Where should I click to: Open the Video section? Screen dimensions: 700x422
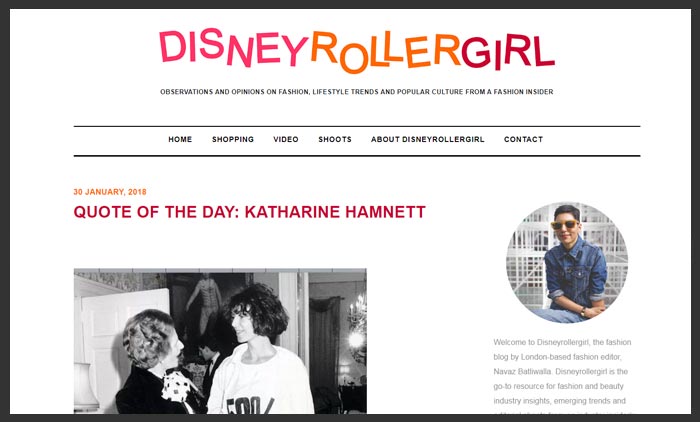(x=286, y=139)
